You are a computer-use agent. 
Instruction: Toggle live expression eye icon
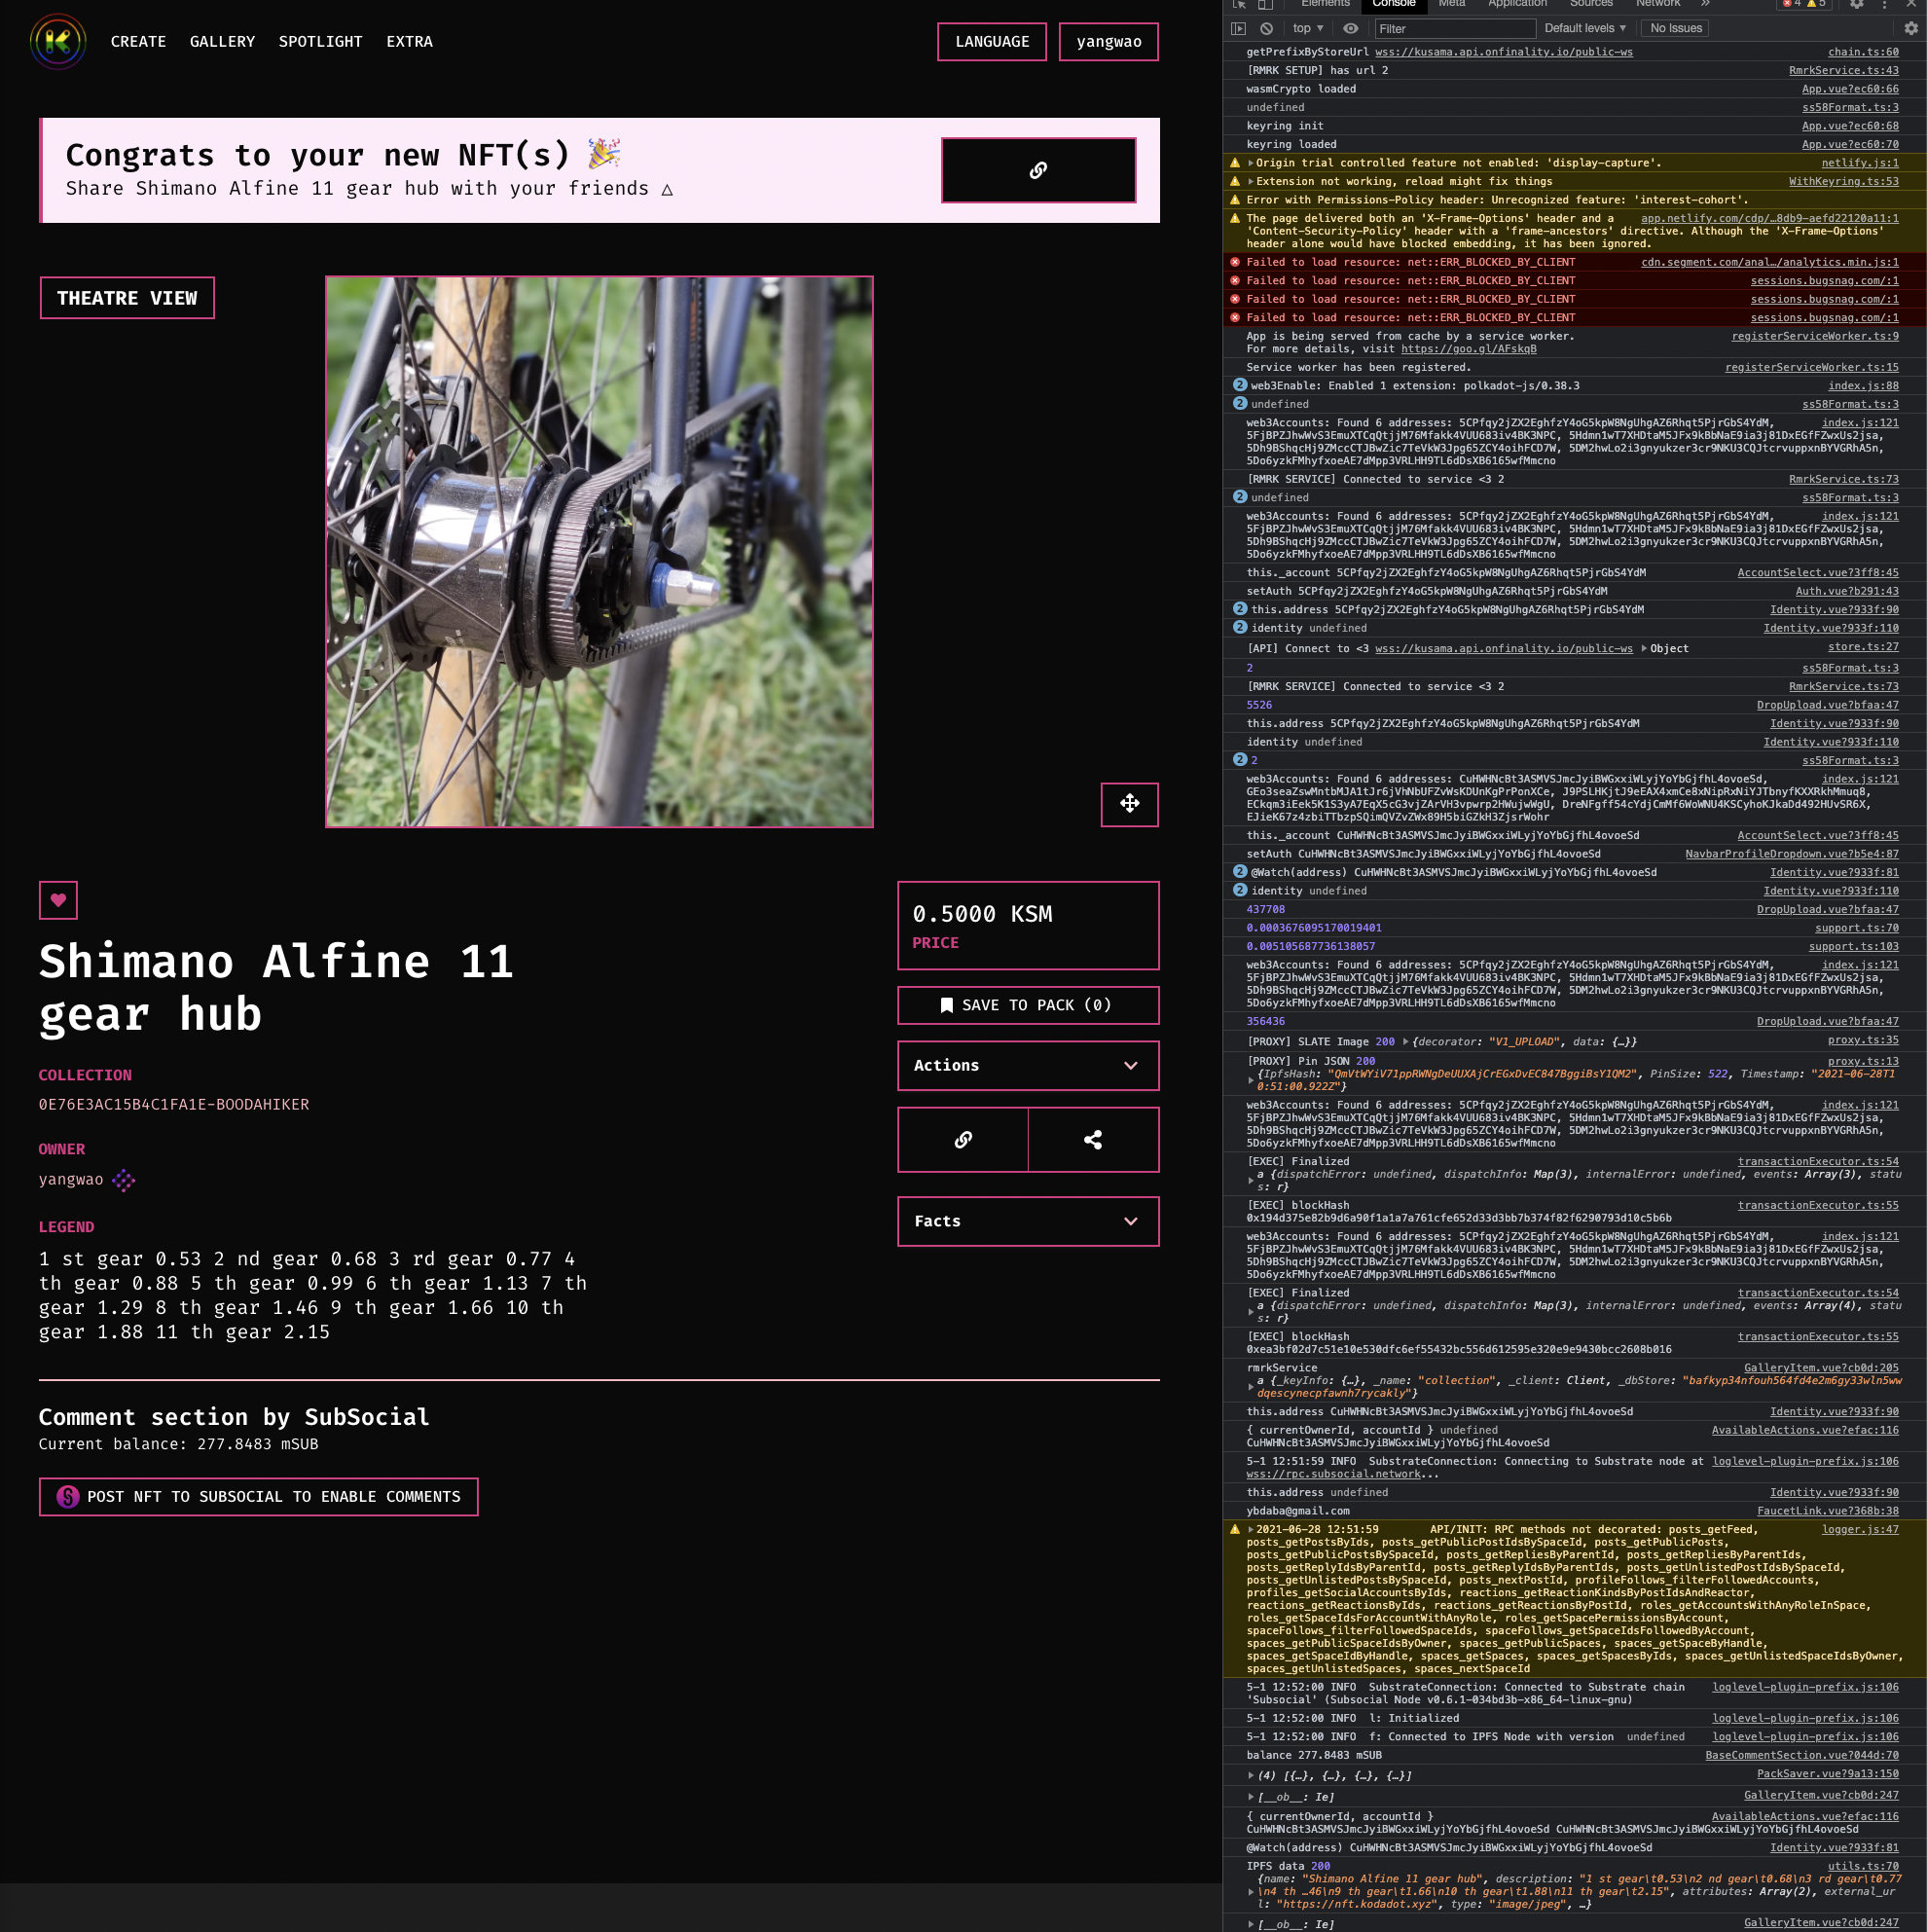(x=1350, y=28)
